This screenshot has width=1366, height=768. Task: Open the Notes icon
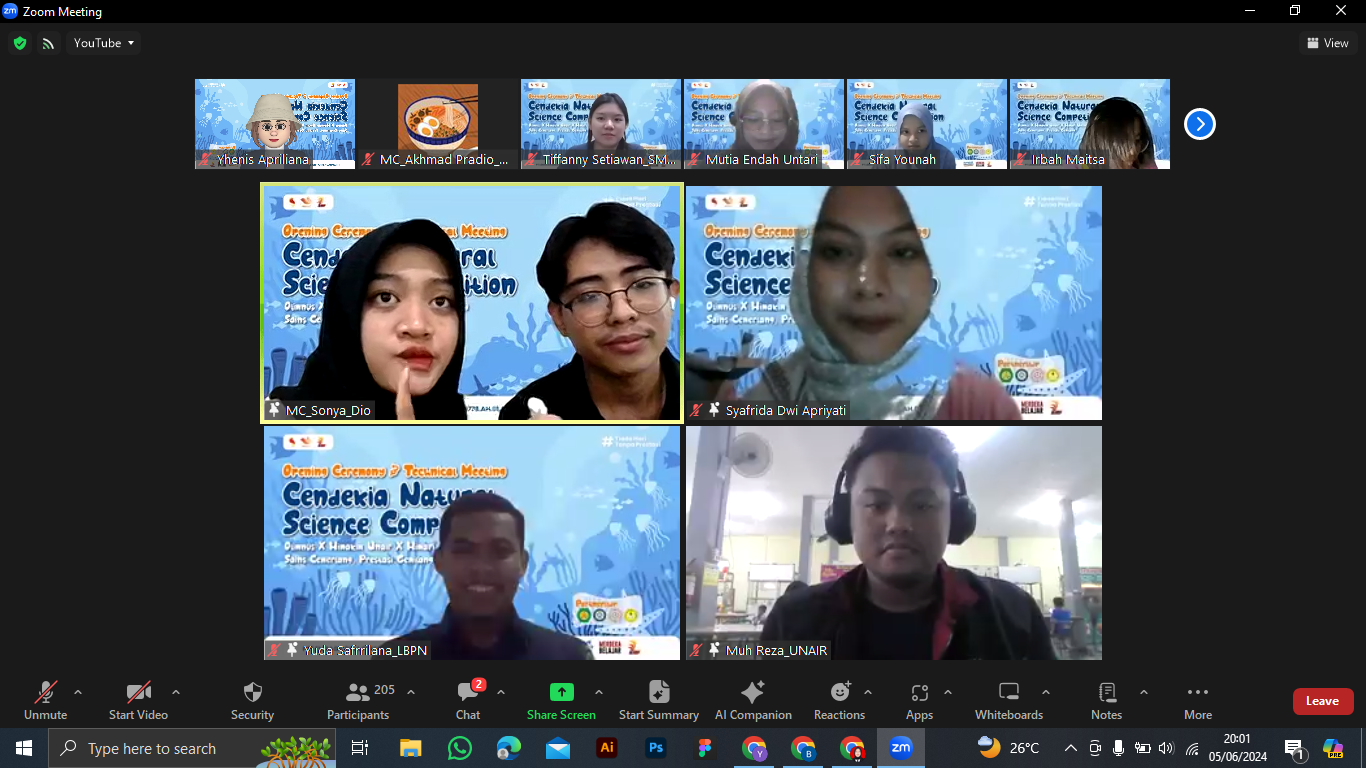(1106, 692)
